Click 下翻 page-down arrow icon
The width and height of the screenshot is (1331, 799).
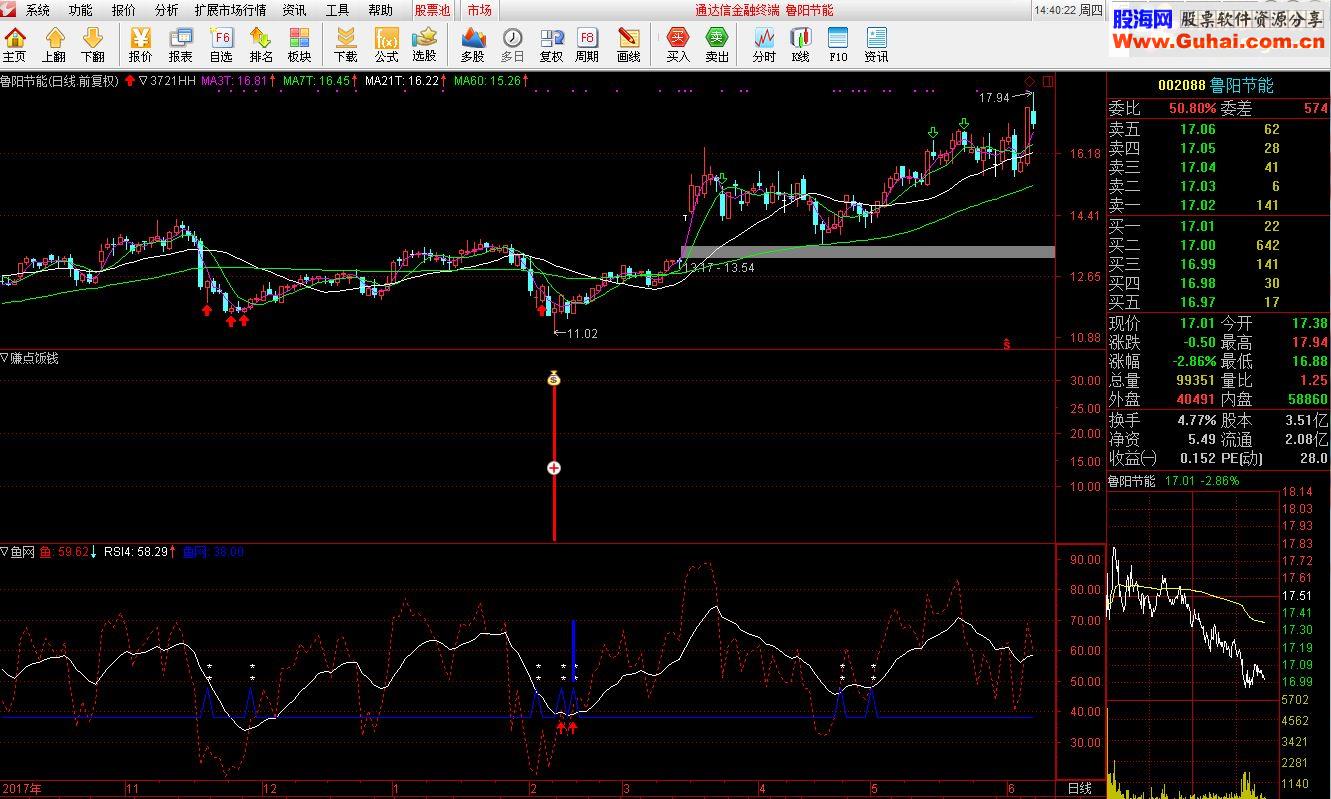point(92,45)
